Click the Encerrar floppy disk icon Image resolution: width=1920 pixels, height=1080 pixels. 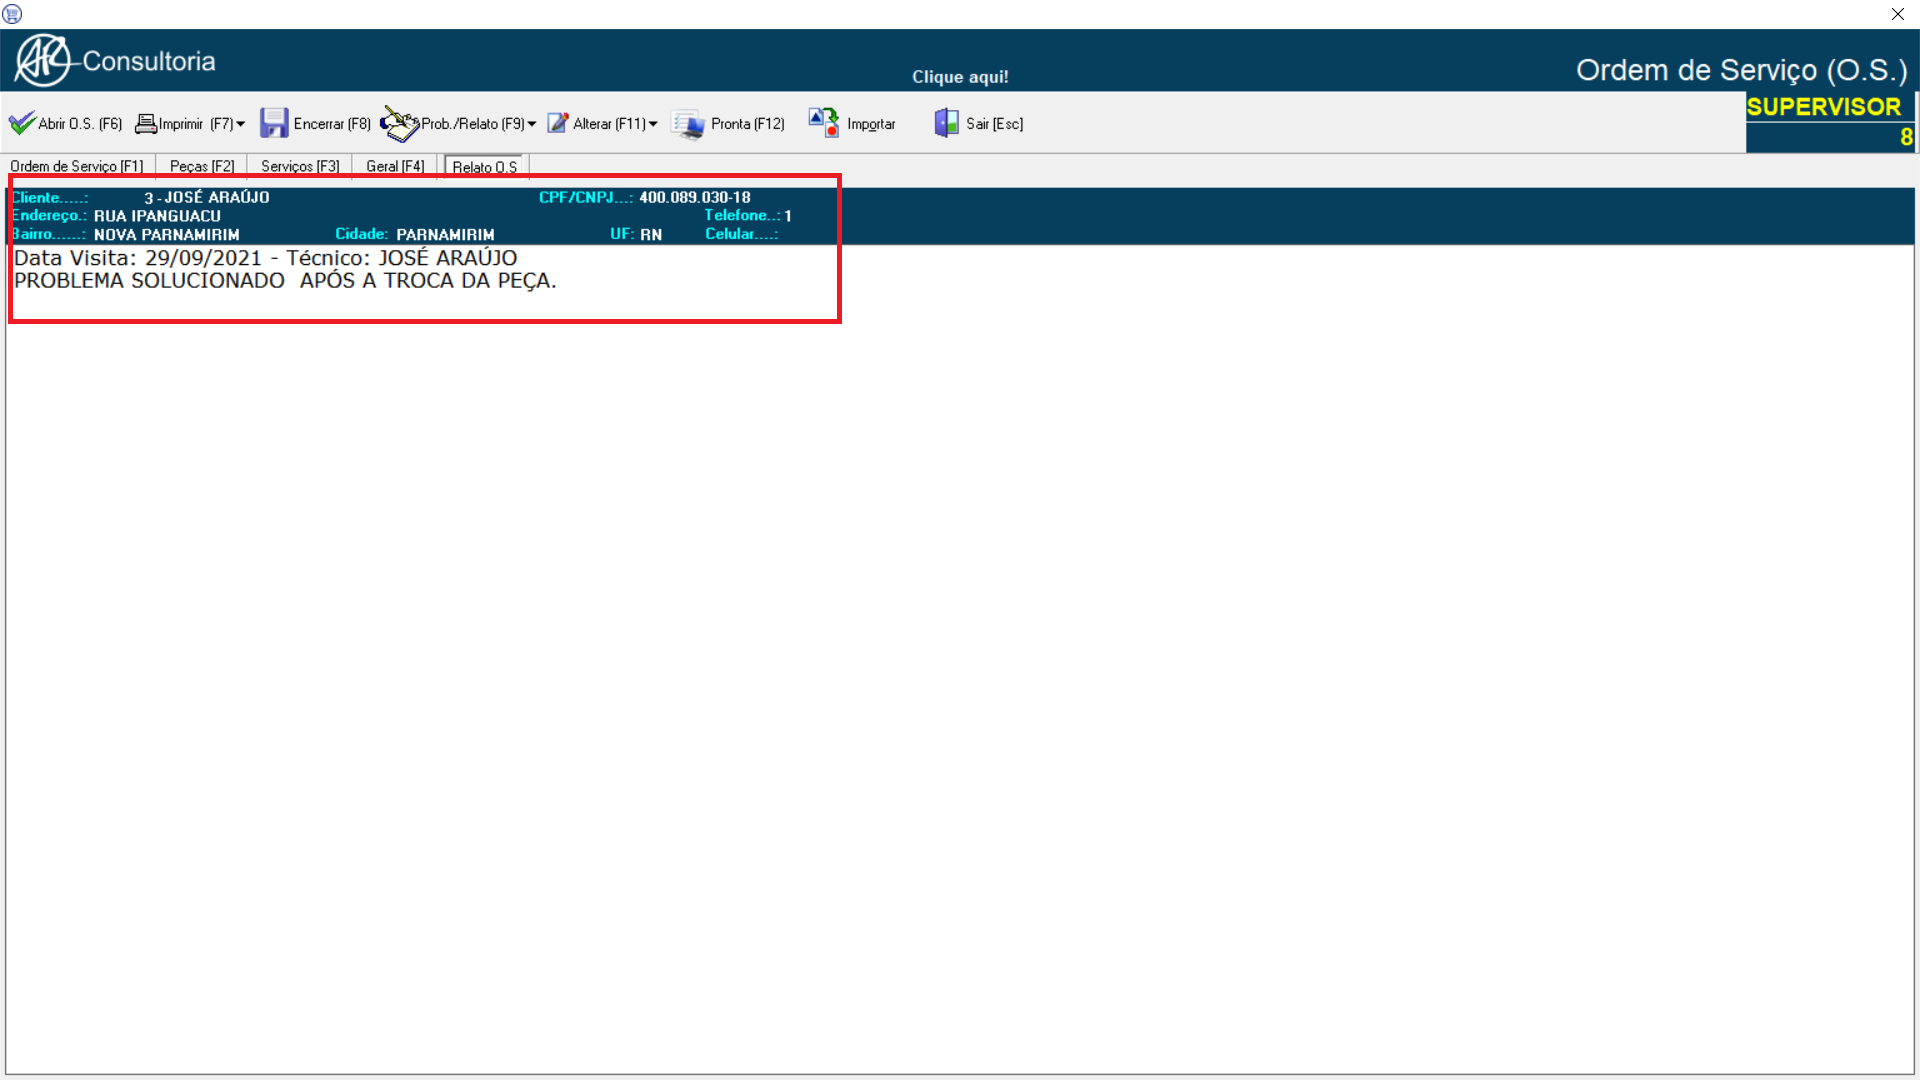[x=274, y=123]
